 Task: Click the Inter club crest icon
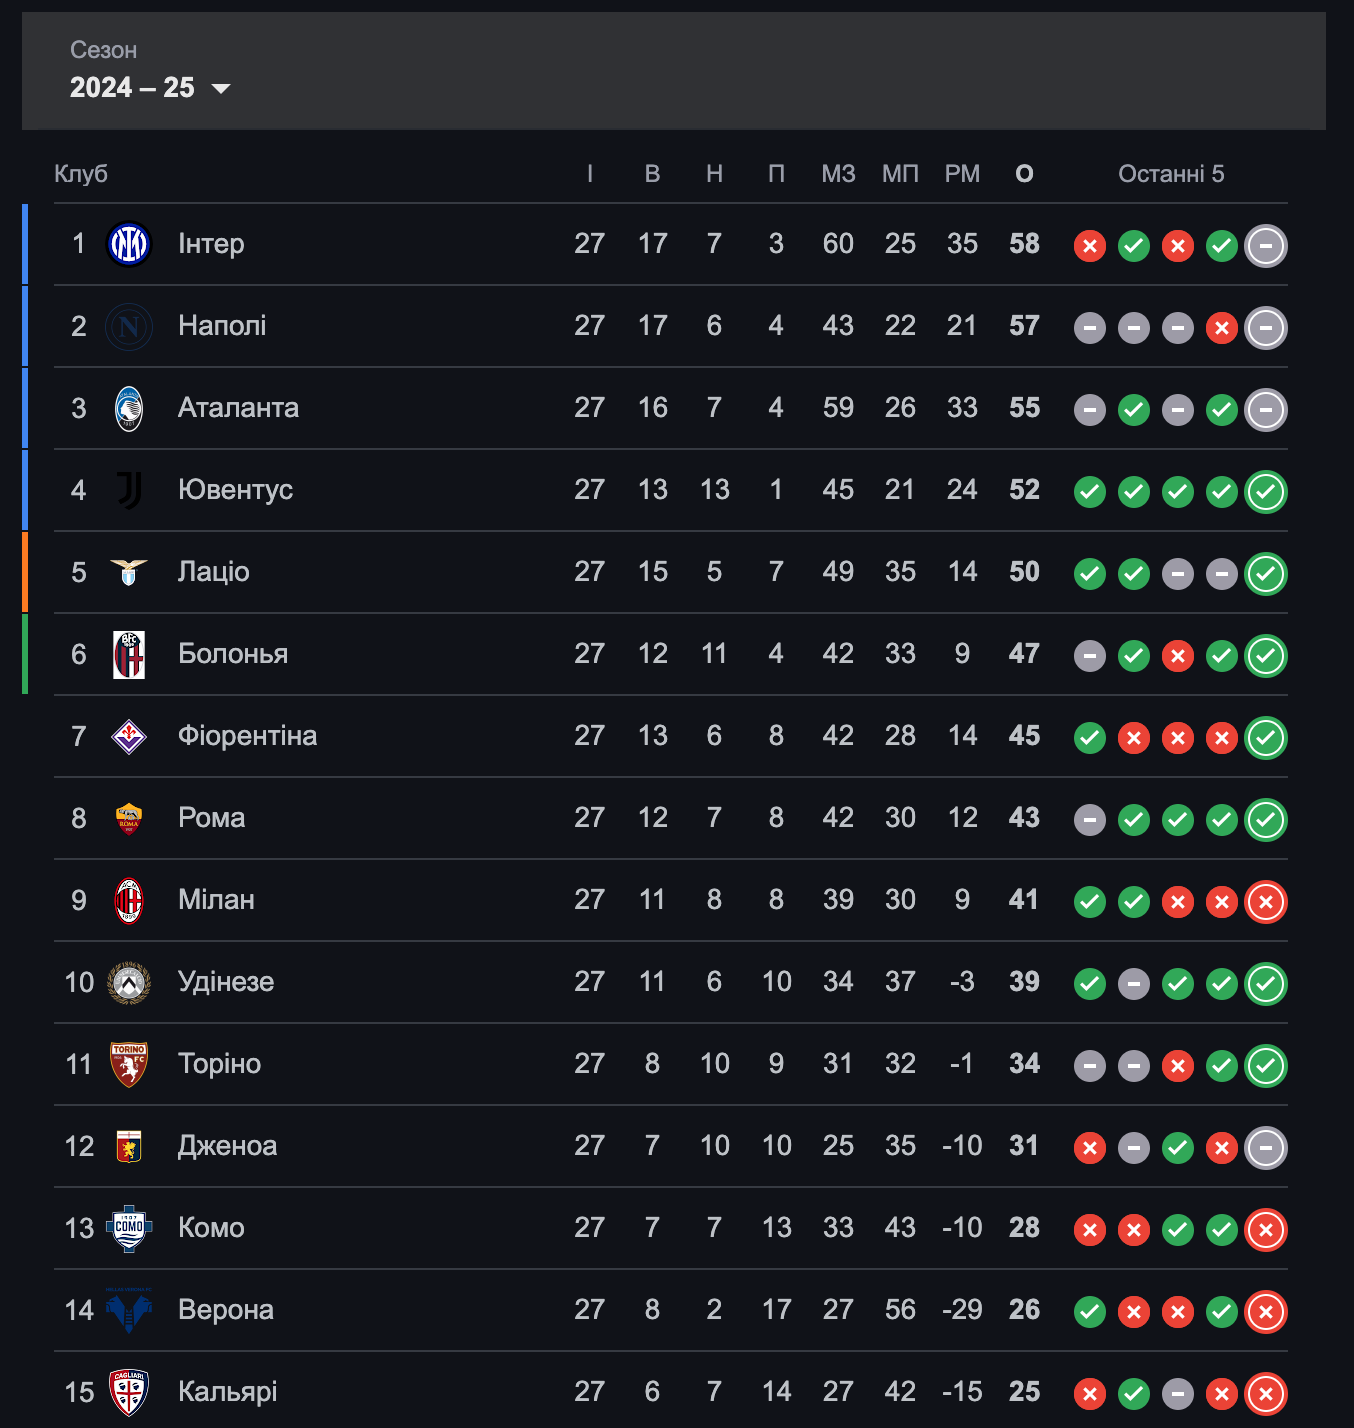[129, 244]
